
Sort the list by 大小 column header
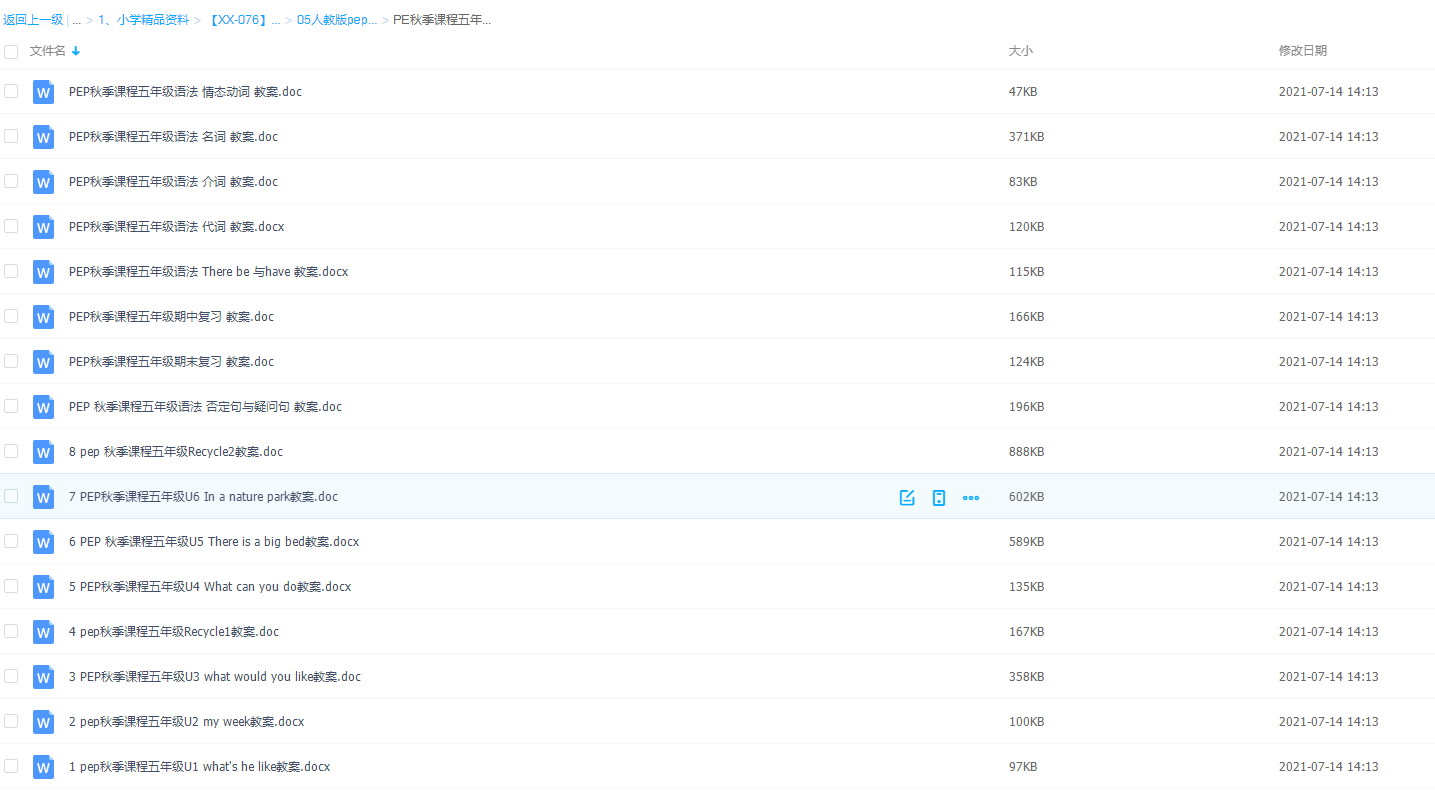(x=1020, y=51)
